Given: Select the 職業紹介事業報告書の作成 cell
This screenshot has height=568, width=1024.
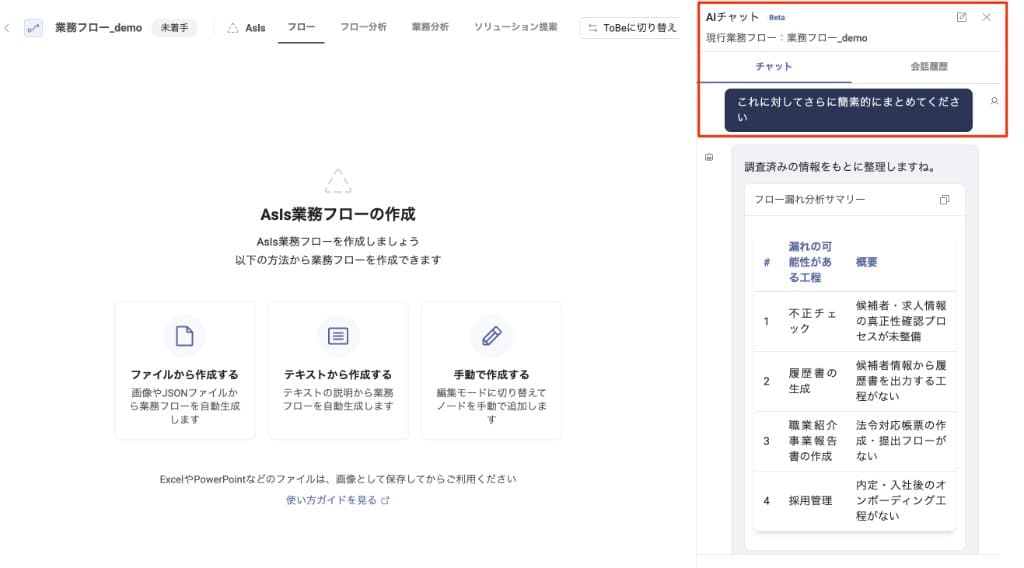Looking at the screenshot, I should pos(812,441).
